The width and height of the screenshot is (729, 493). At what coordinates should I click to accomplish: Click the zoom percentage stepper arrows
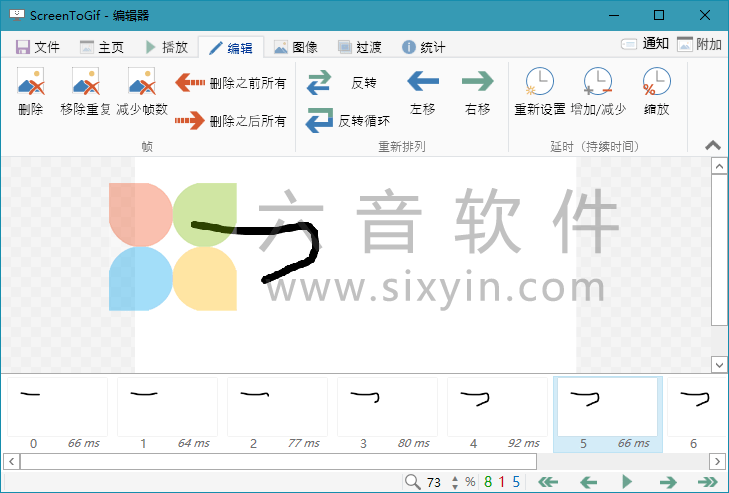click(x=455, y=482)
